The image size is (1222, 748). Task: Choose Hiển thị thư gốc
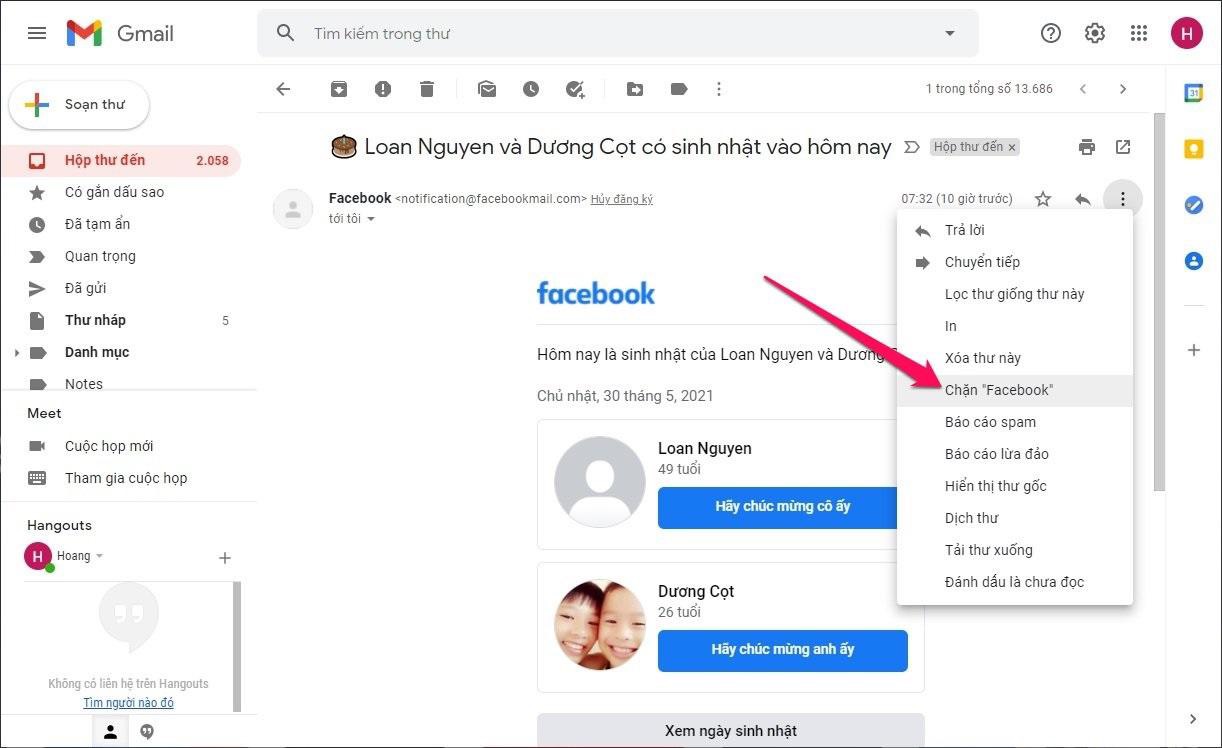(x=1015, y=486)
